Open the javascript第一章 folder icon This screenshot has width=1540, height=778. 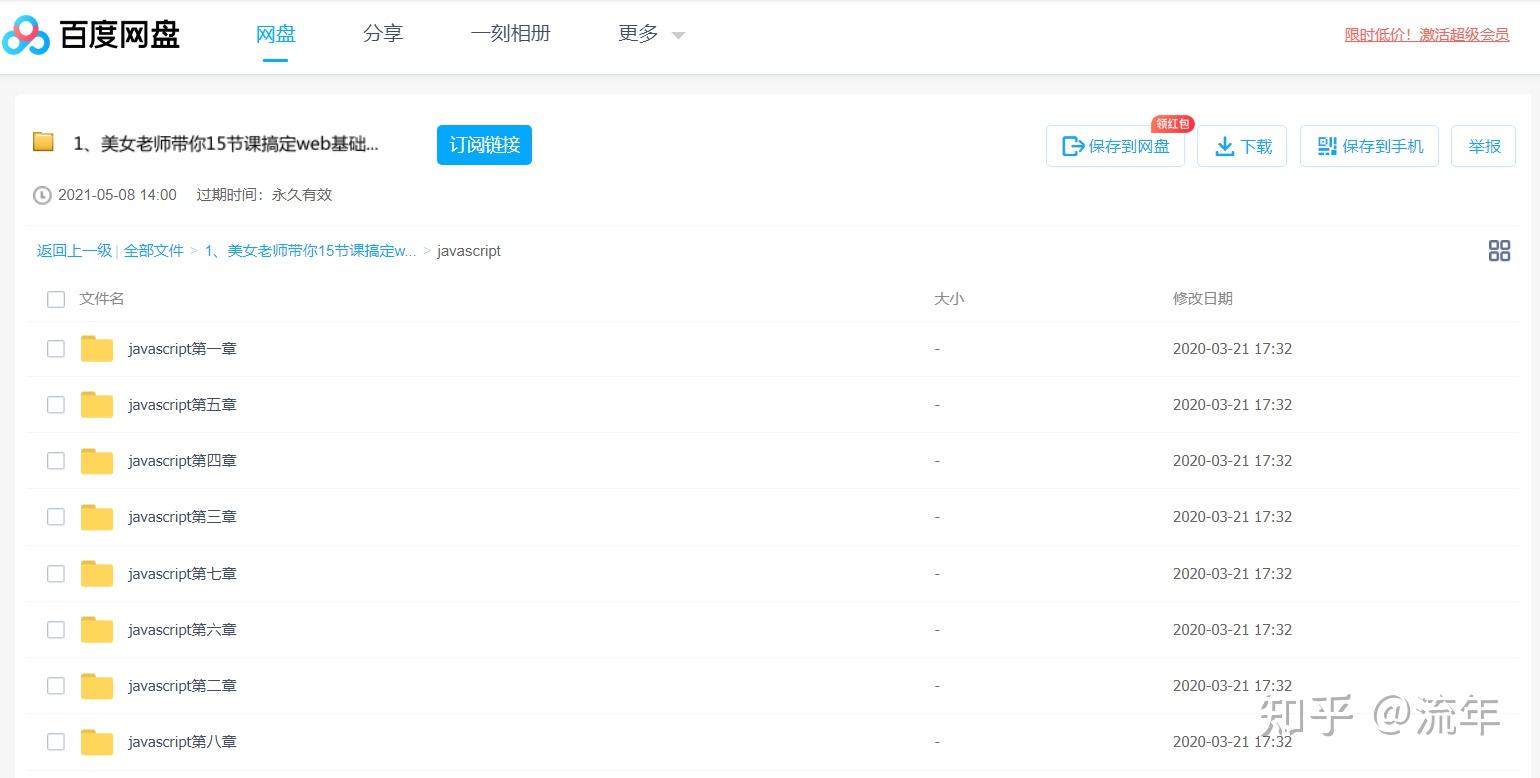97,349
